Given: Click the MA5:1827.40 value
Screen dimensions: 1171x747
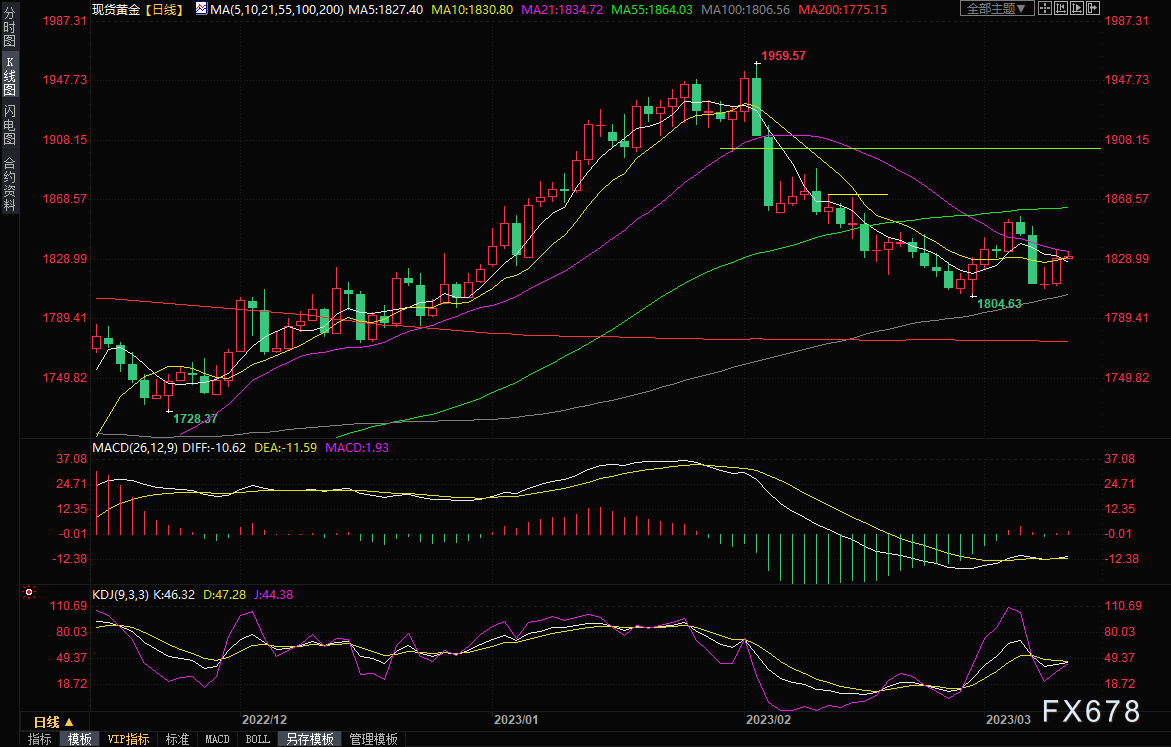Looking at the screenshot, I should tap(385, 10).
